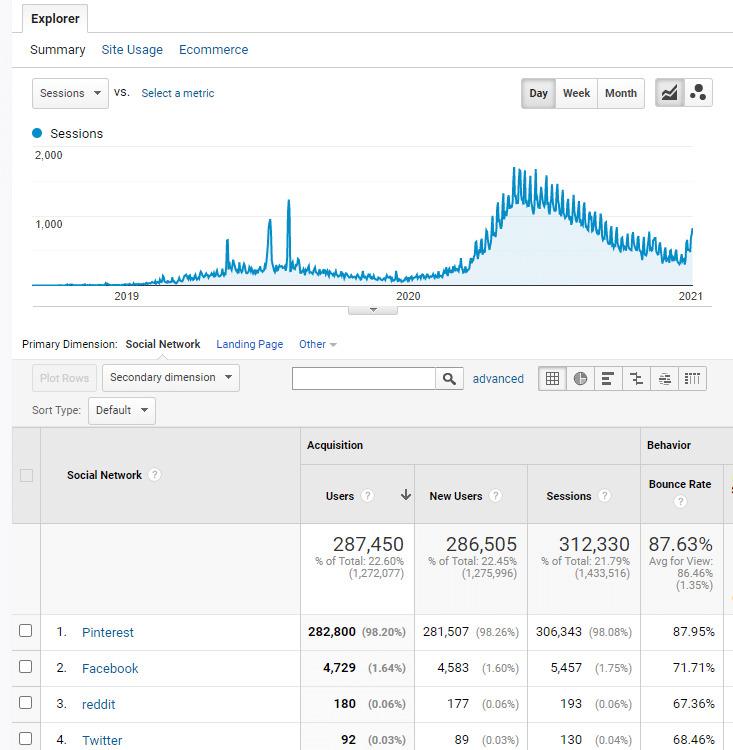Open the Sort Type Default dropdown
Screen dimensions: 733x750
122,410
